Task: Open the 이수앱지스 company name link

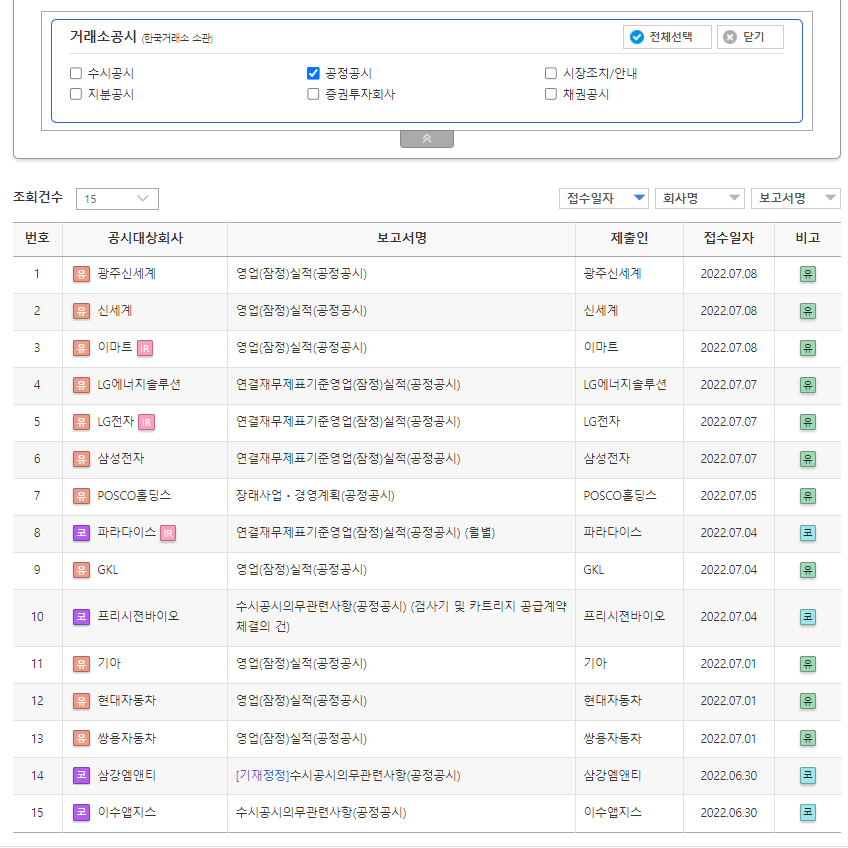Action: coord(127,812)
